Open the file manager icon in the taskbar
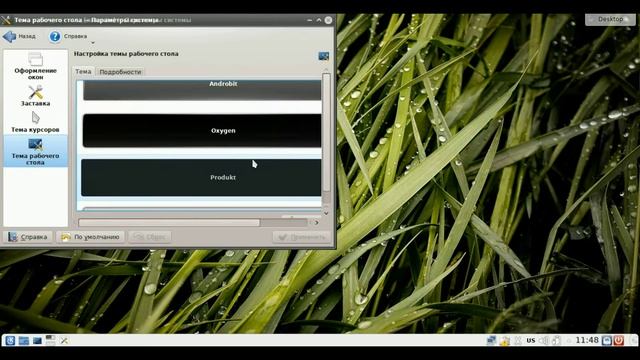The image size is (640, 360). click(24, 340)
